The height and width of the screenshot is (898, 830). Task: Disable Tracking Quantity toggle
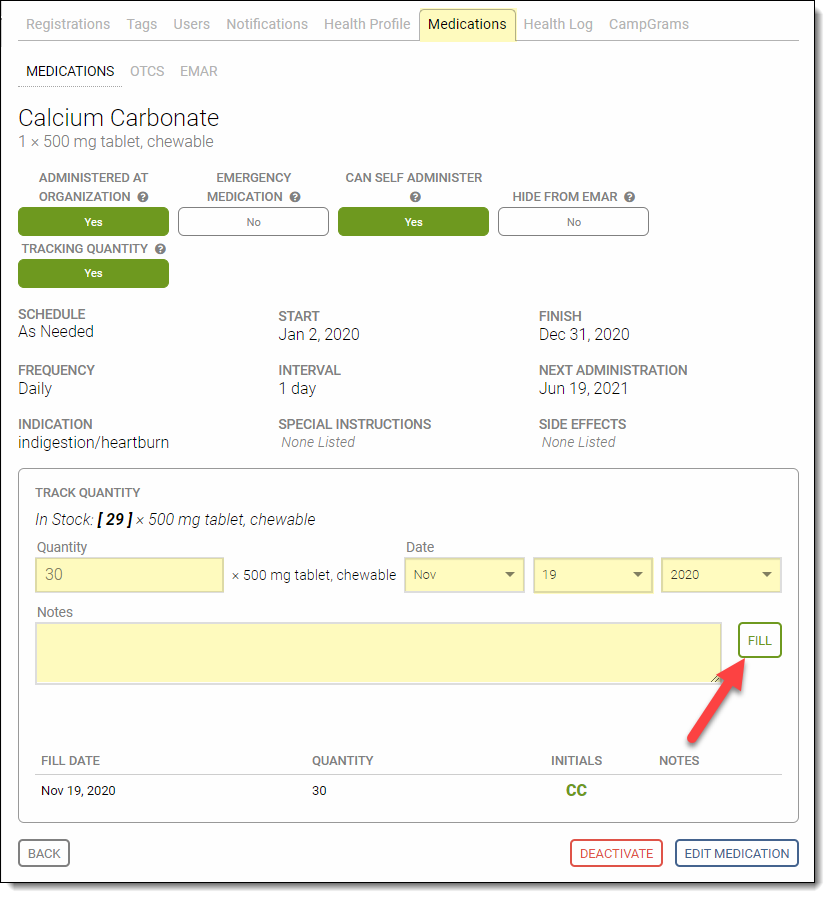pyautogui.click(x=93, y=273)
